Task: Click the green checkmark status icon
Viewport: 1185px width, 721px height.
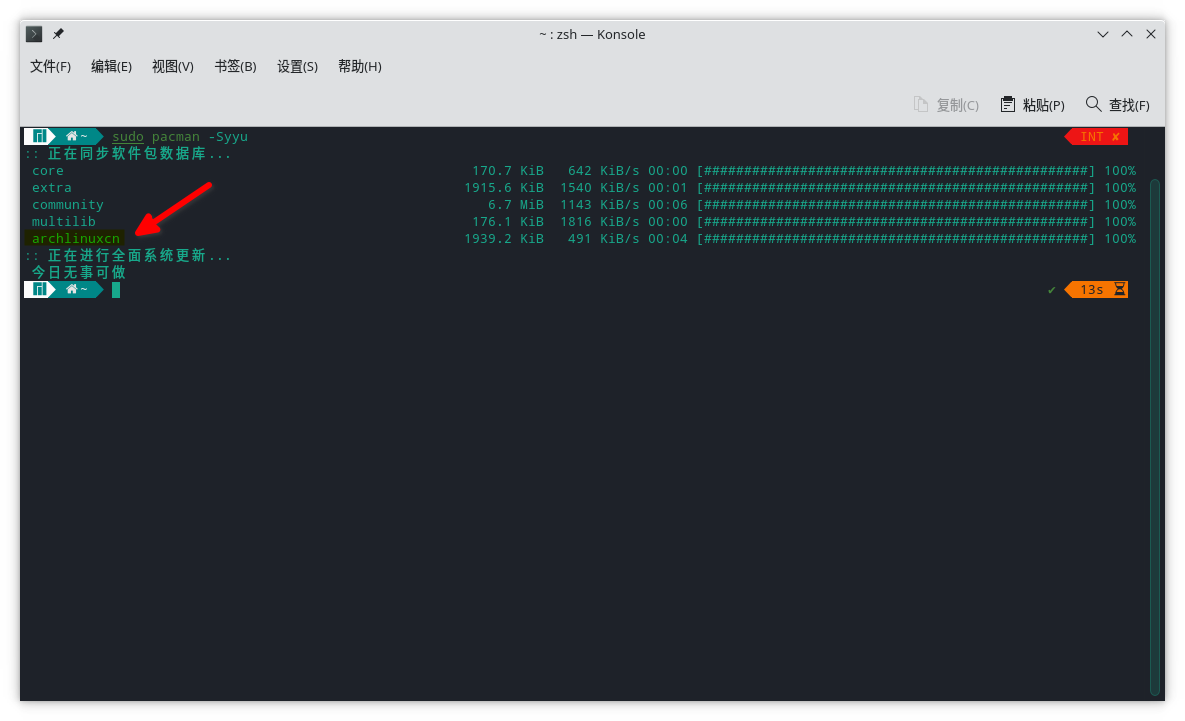Action: click(1051, 290)
